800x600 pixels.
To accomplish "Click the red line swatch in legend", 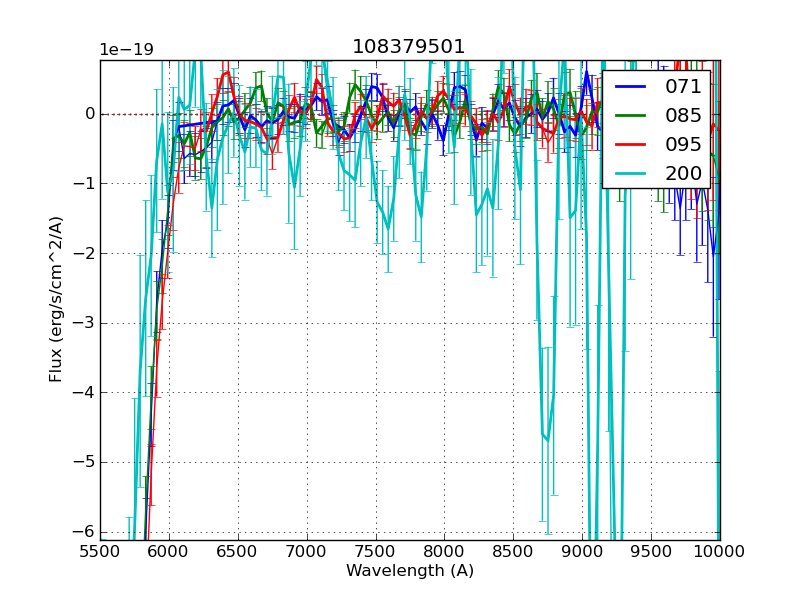I will pyautogui.click(x=630, y=145).
